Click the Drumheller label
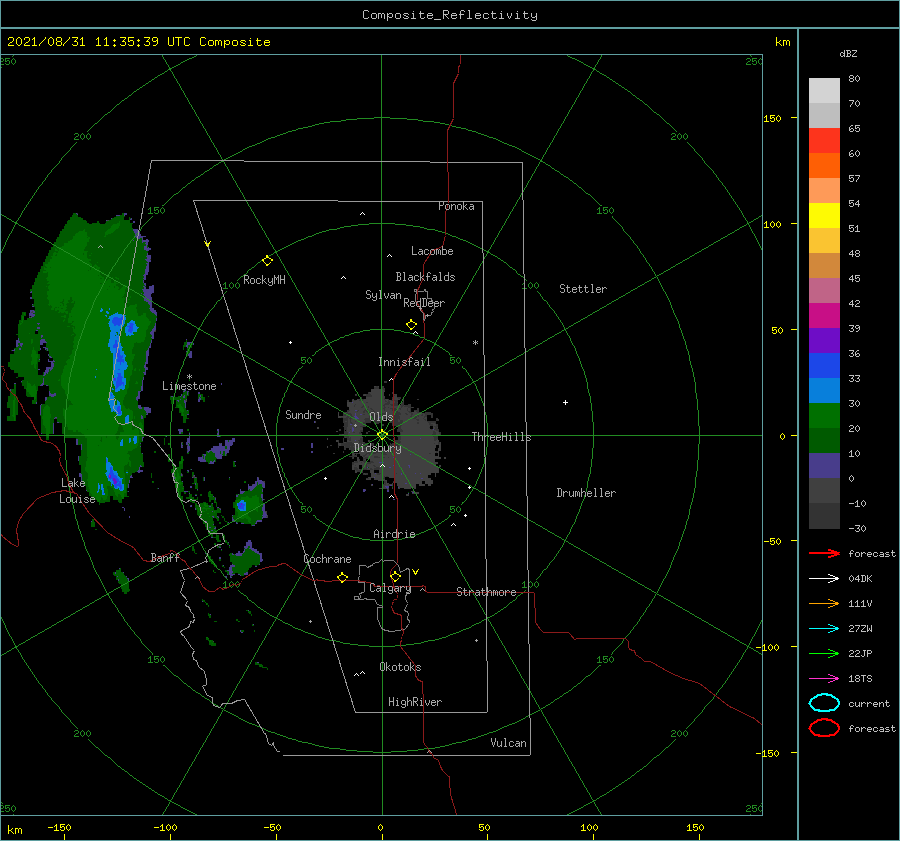The height and width of the screenshot is (841, 900). (586, 493)
